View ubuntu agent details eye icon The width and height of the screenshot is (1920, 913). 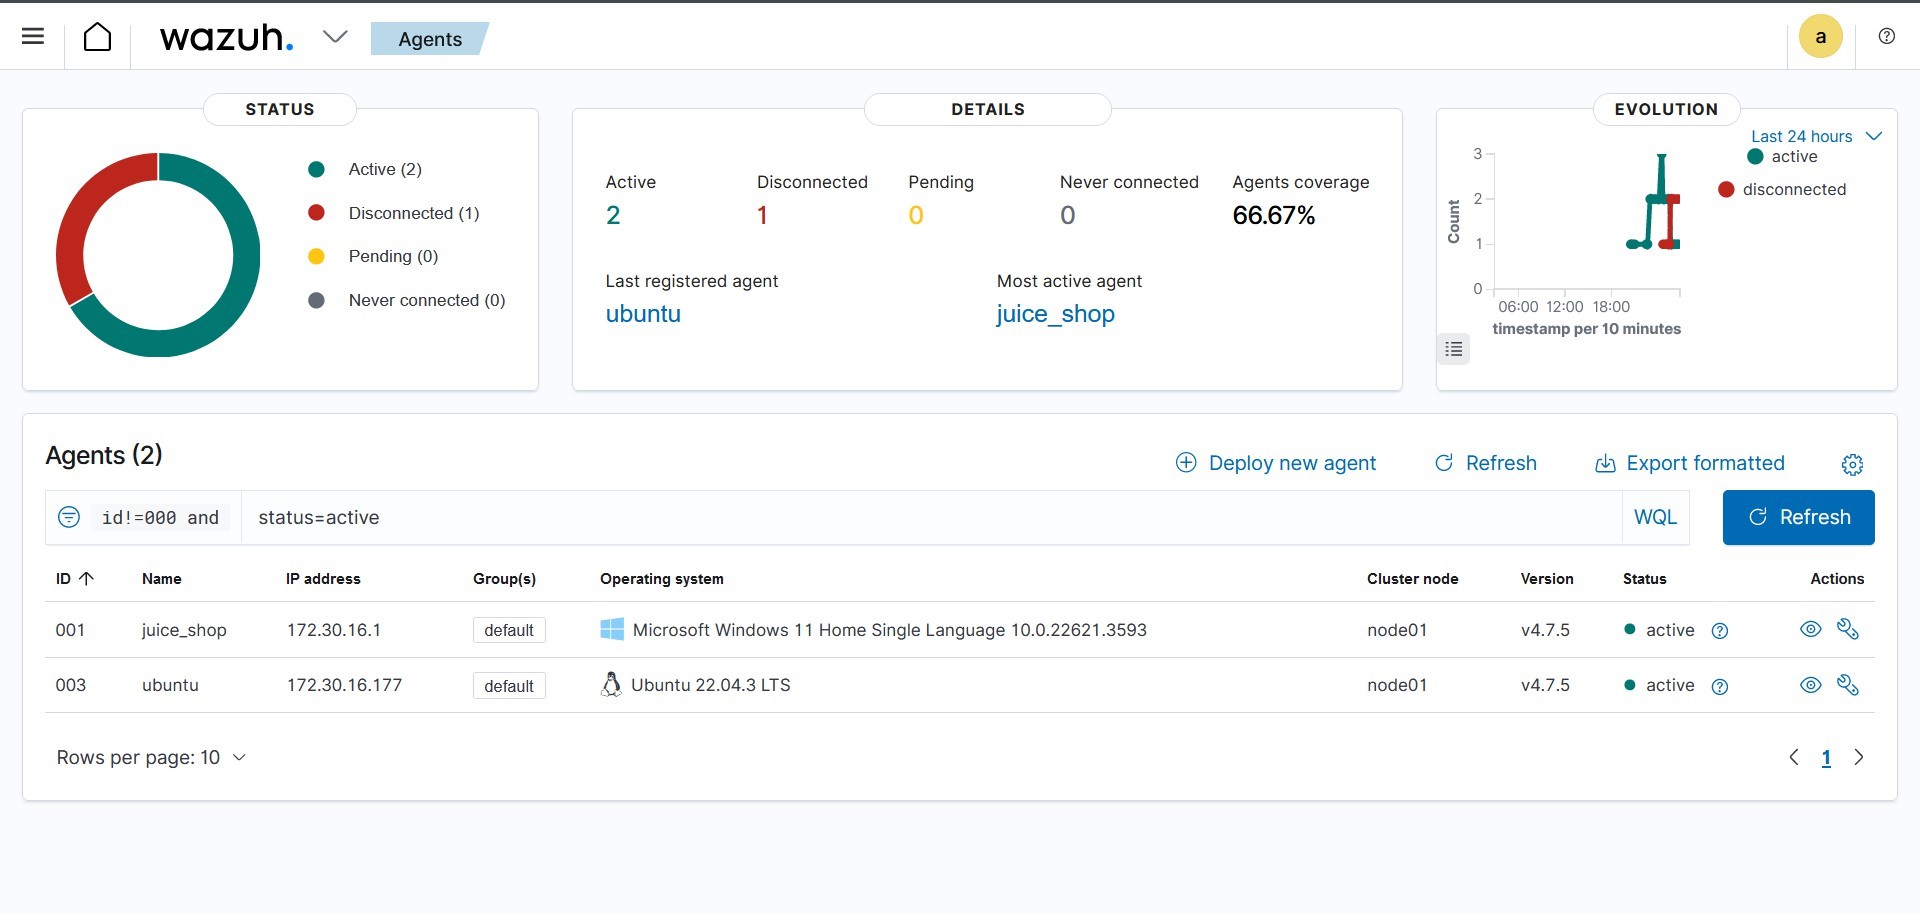1810,685
